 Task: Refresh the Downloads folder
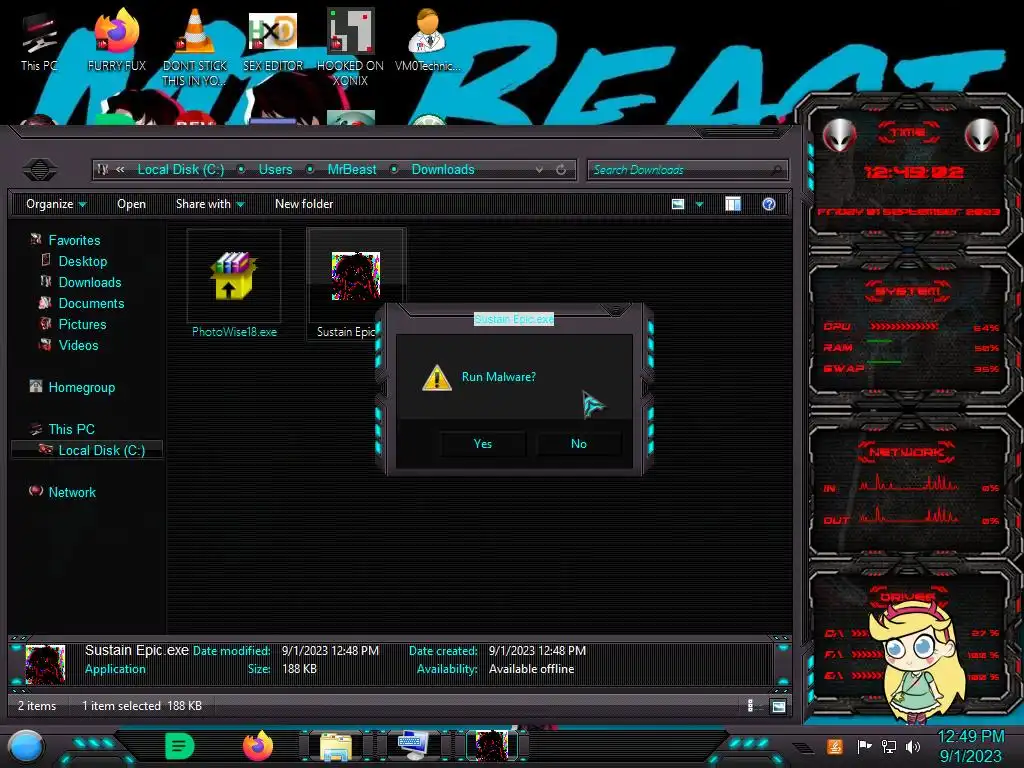click(x=561, y=170)
